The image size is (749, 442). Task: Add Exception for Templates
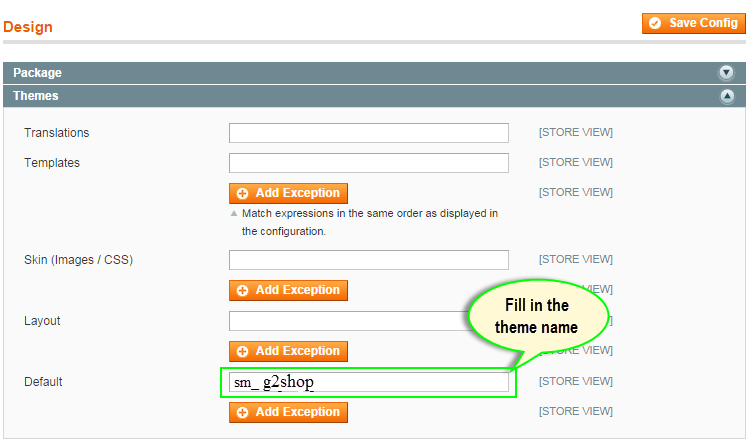coord(288,193)
